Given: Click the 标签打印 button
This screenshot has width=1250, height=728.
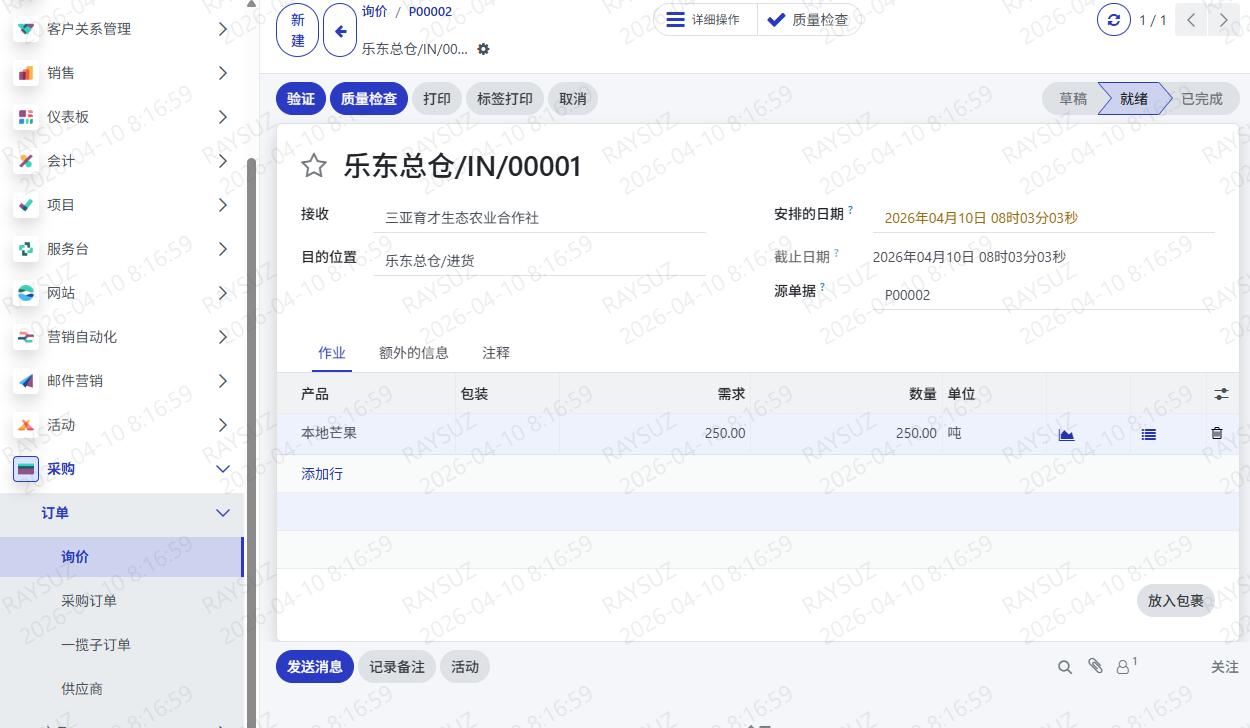Looking at the screenshot, I should 505,99.
